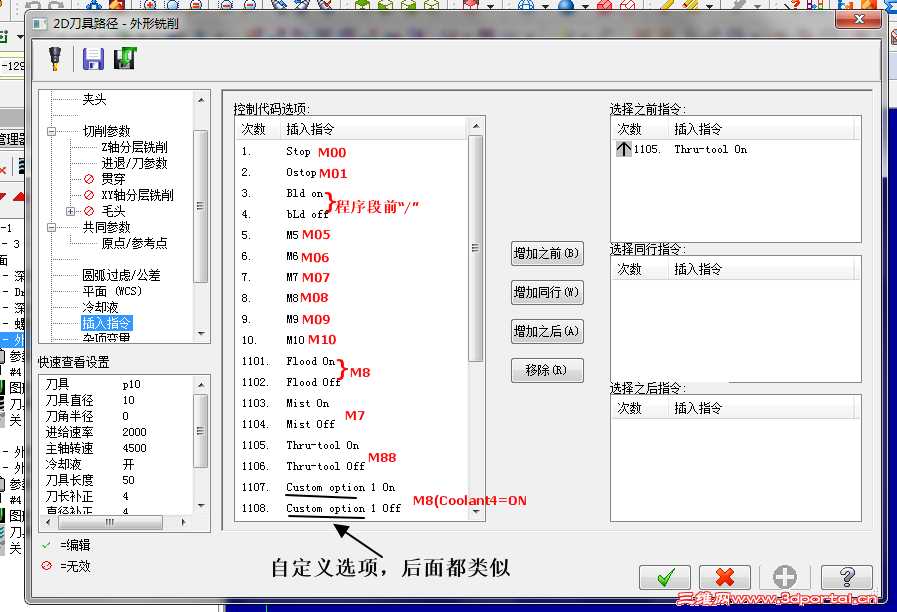Select row 1108 Custom option 1 Off
897x612 pixels.
click(351, 508)
